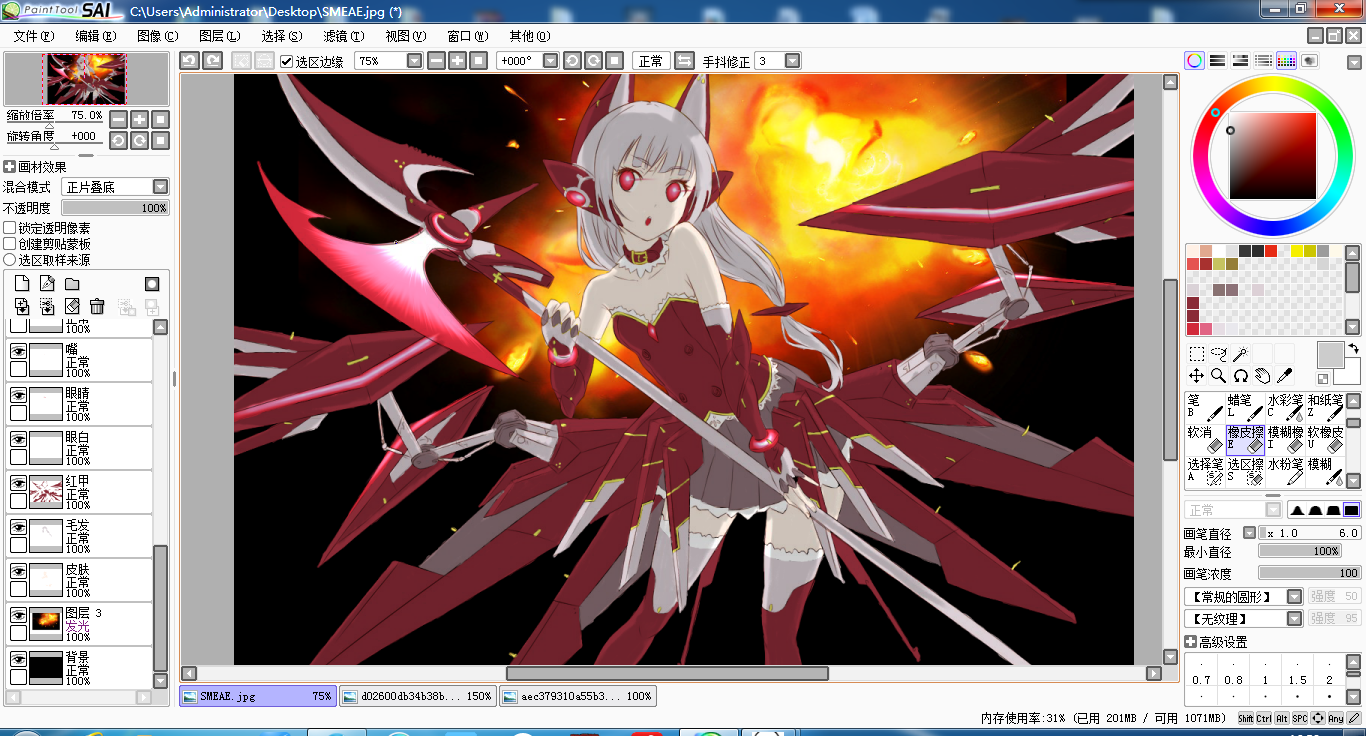The height and width of the screenshot is (736, 1366).
Task: Pick the red swatch in palette
Action: coord(1271,251)
